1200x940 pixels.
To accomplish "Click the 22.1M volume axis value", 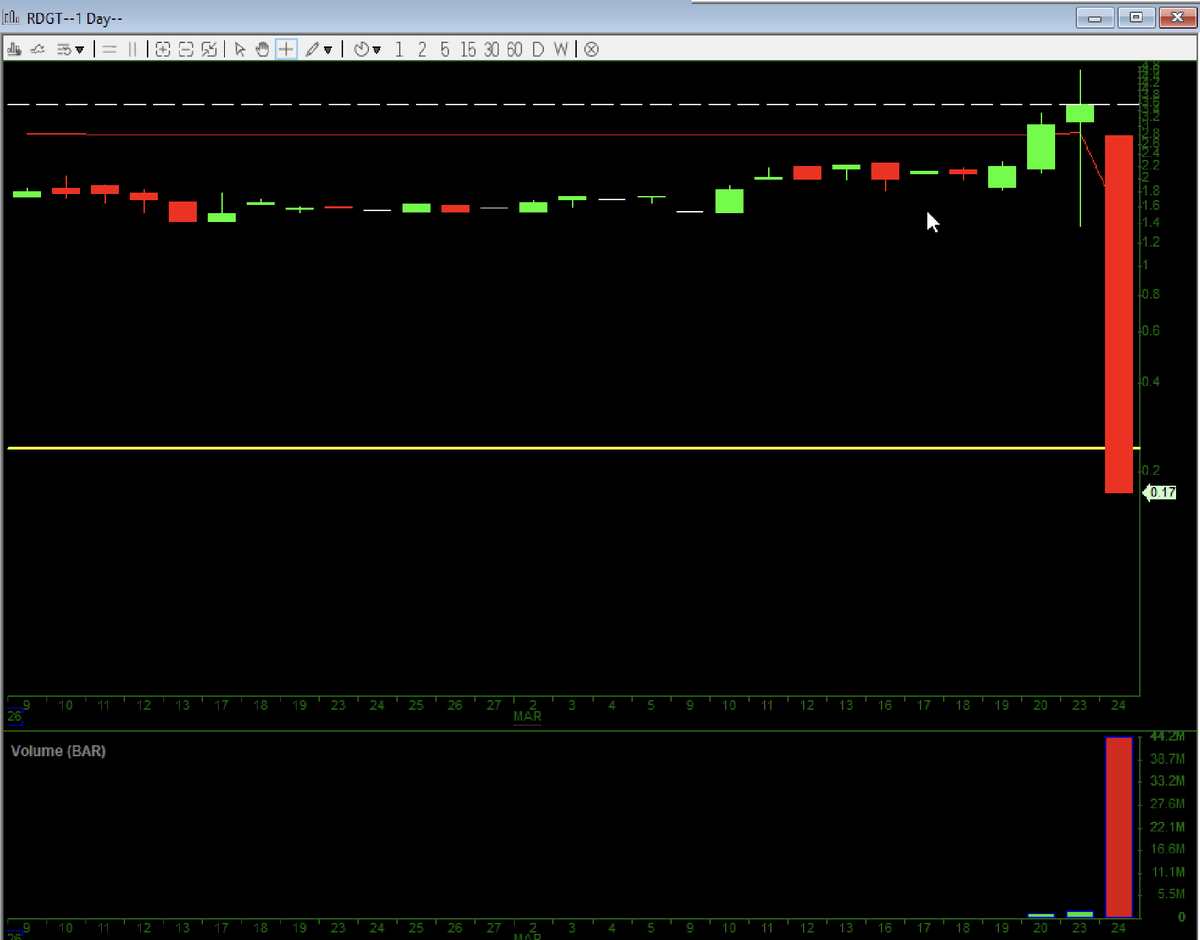I will pos(1168,827).
